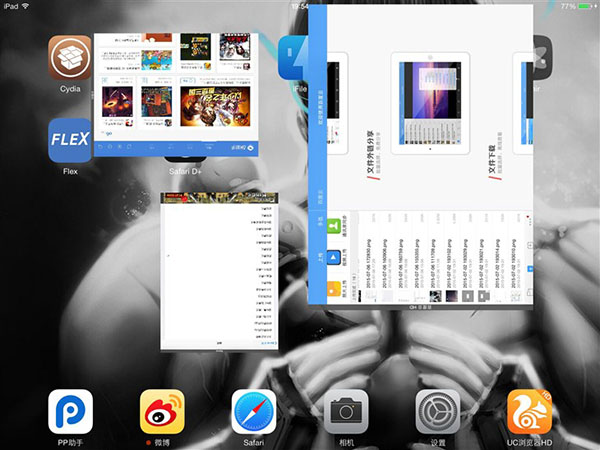Viewport: 600px width, 450px height.
Task: Launch Safari from the dock
Action: 254,411
